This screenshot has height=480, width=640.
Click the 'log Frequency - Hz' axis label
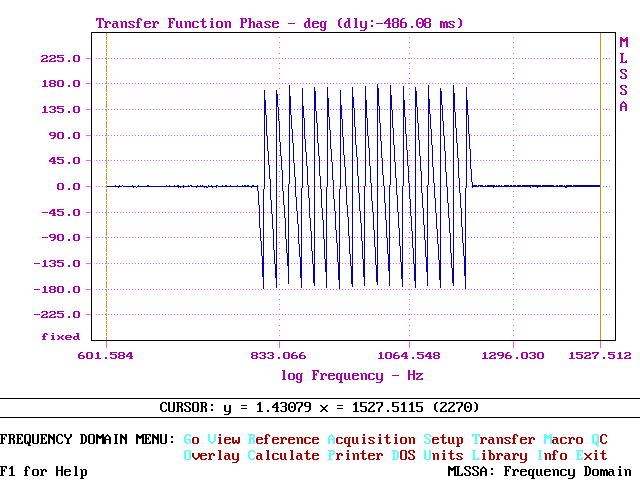click(352, 376)
